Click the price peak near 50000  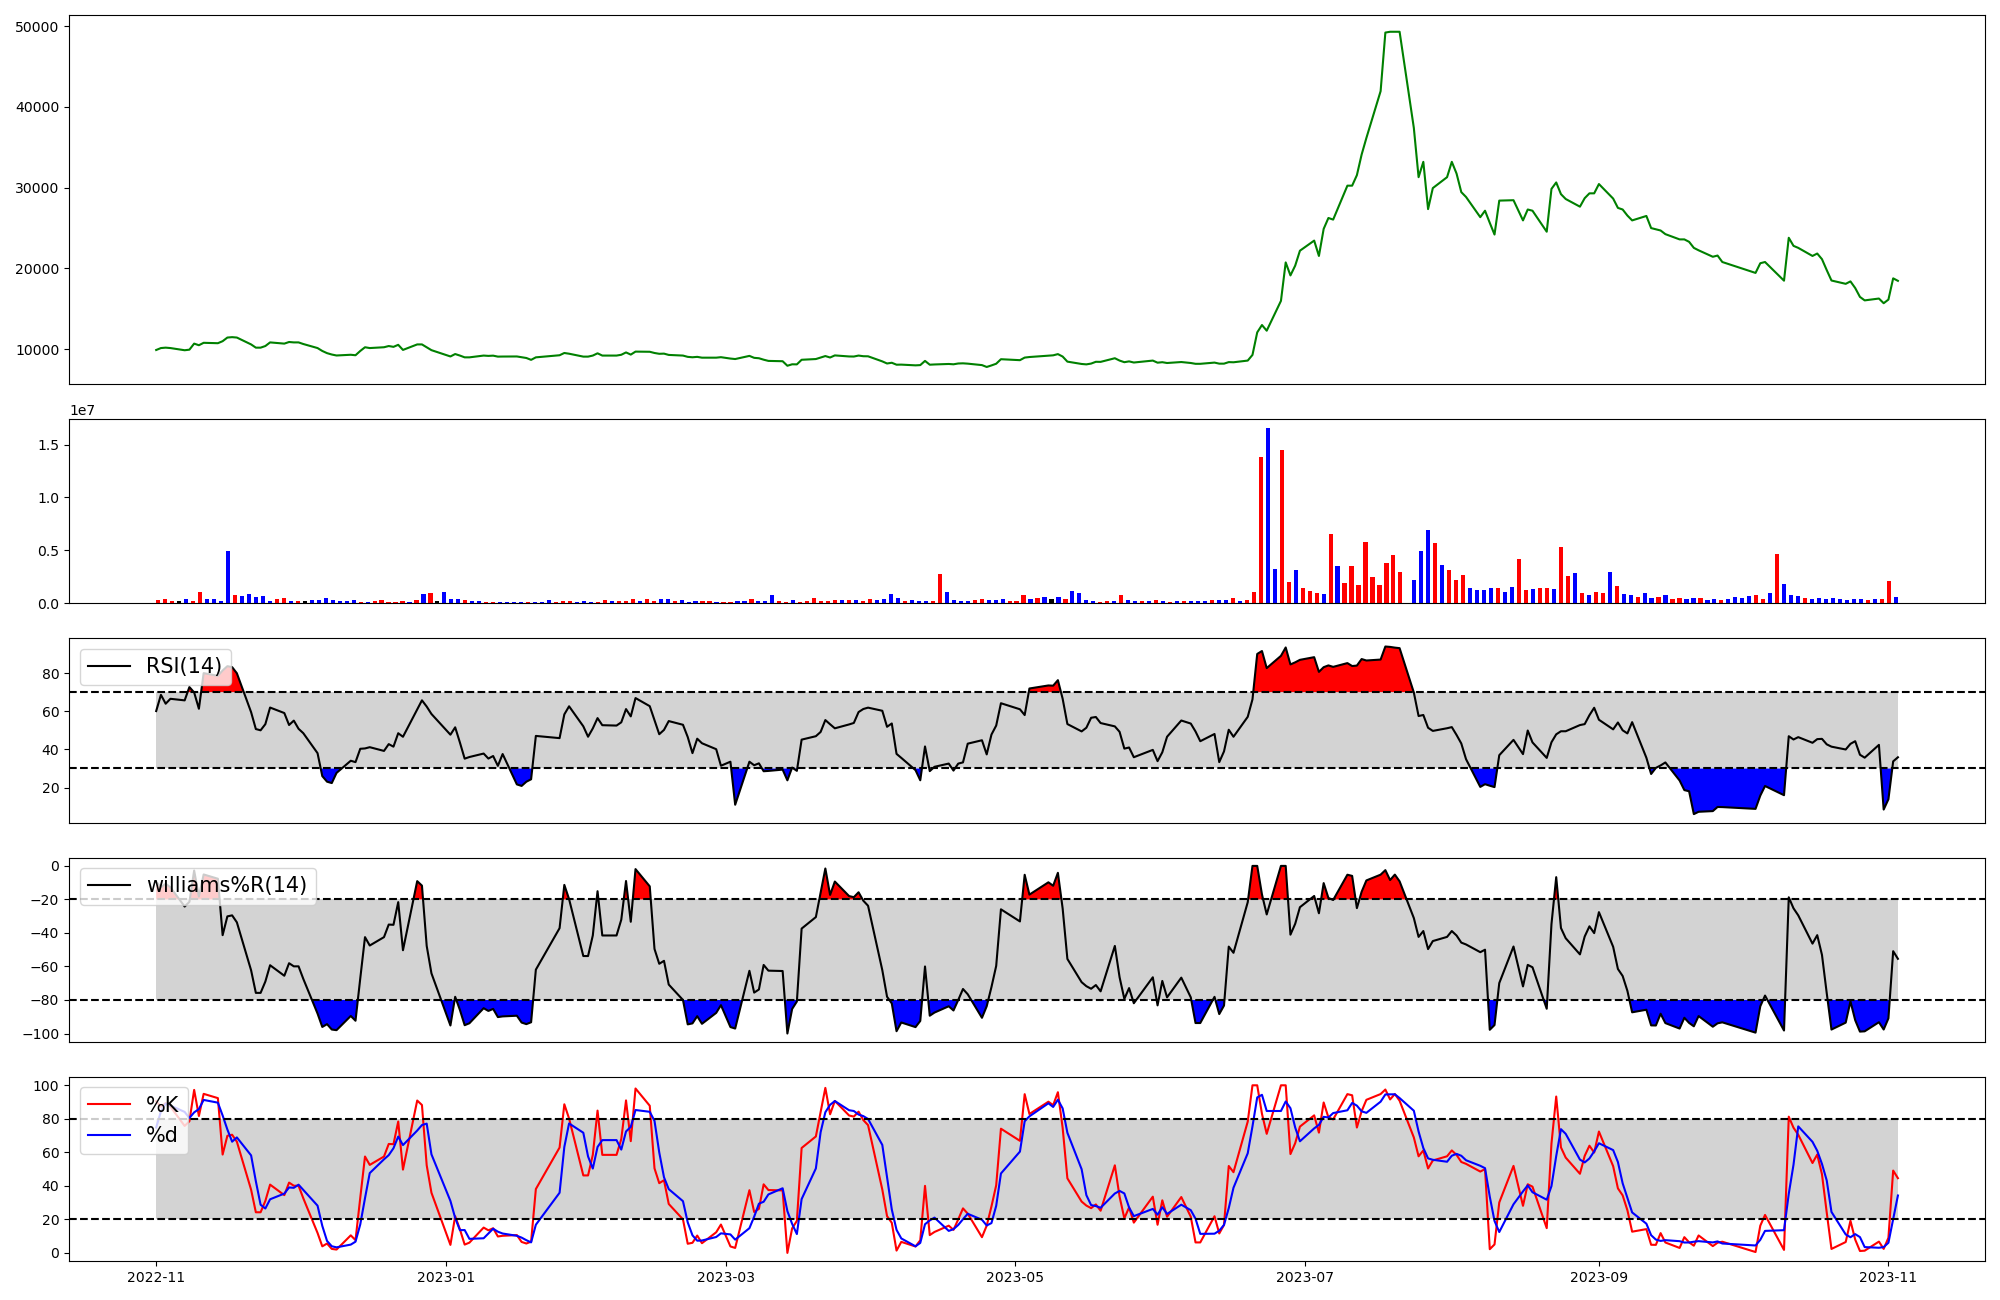pos(1392,33)
